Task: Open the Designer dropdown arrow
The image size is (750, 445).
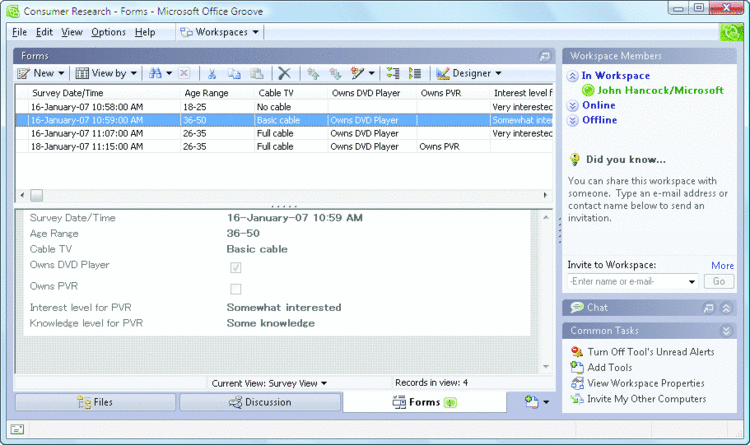Action: (x=498, y=73)
